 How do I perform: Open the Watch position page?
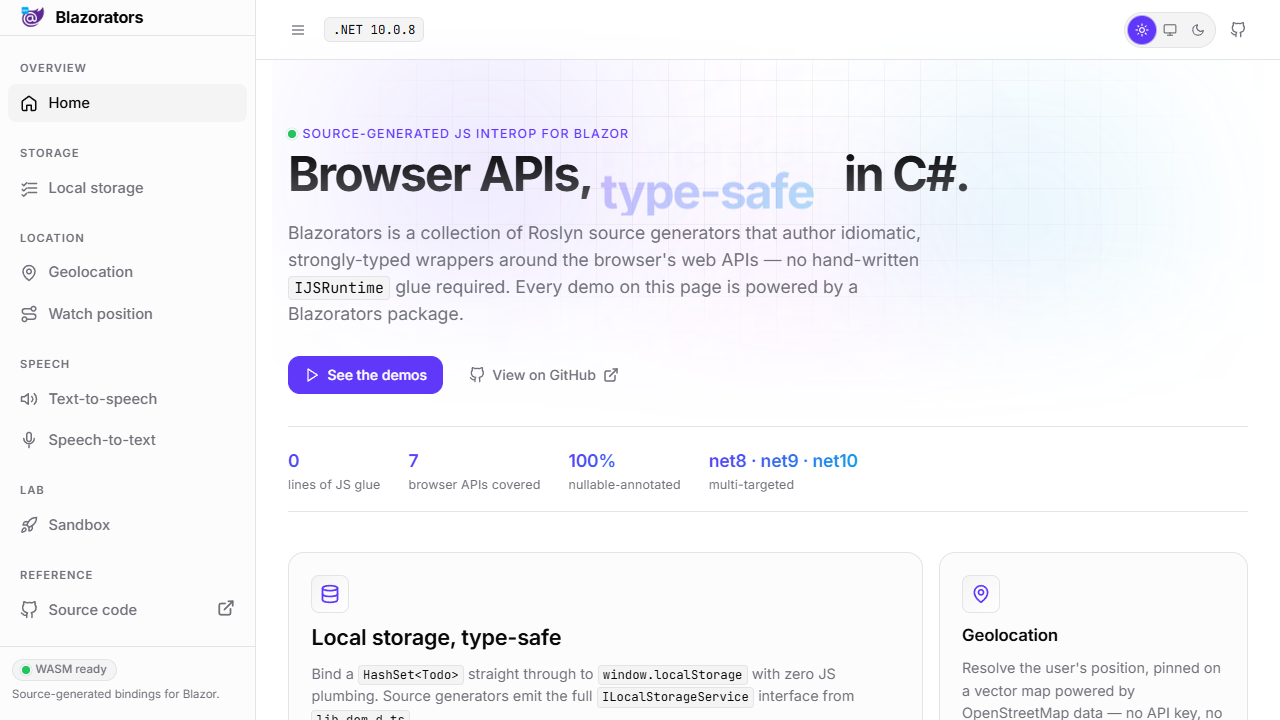coord(127,314)
